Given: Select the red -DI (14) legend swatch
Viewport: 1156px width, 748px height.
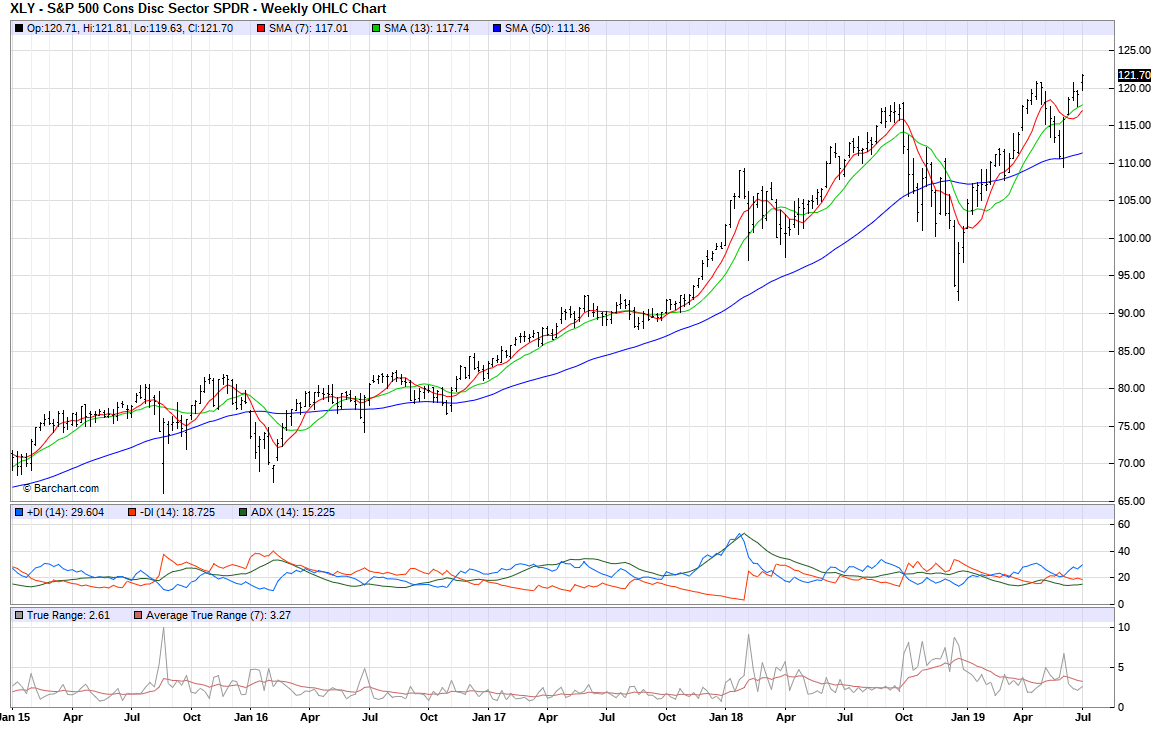Looking at the screenshot, I should pyautogui.click(x=131, y=512).
